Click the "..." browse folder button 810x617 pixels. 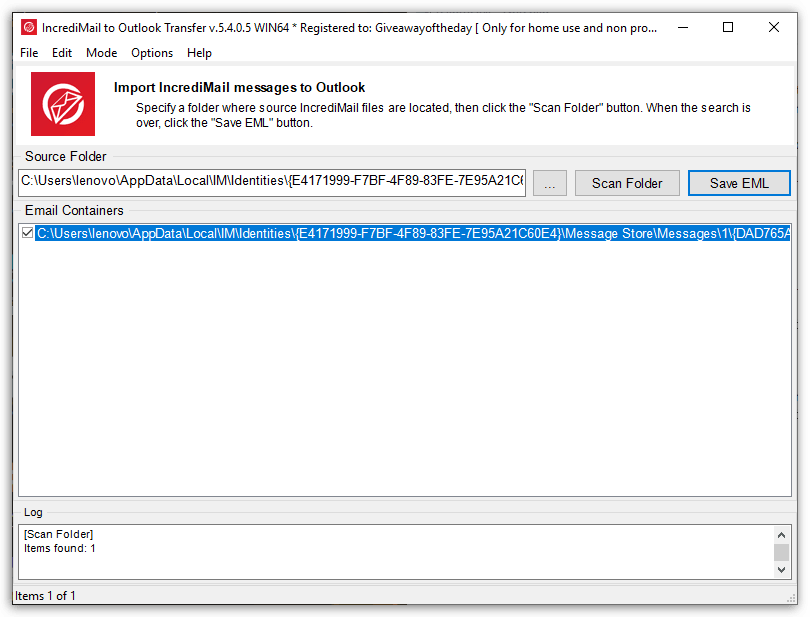tap(549, 183)
